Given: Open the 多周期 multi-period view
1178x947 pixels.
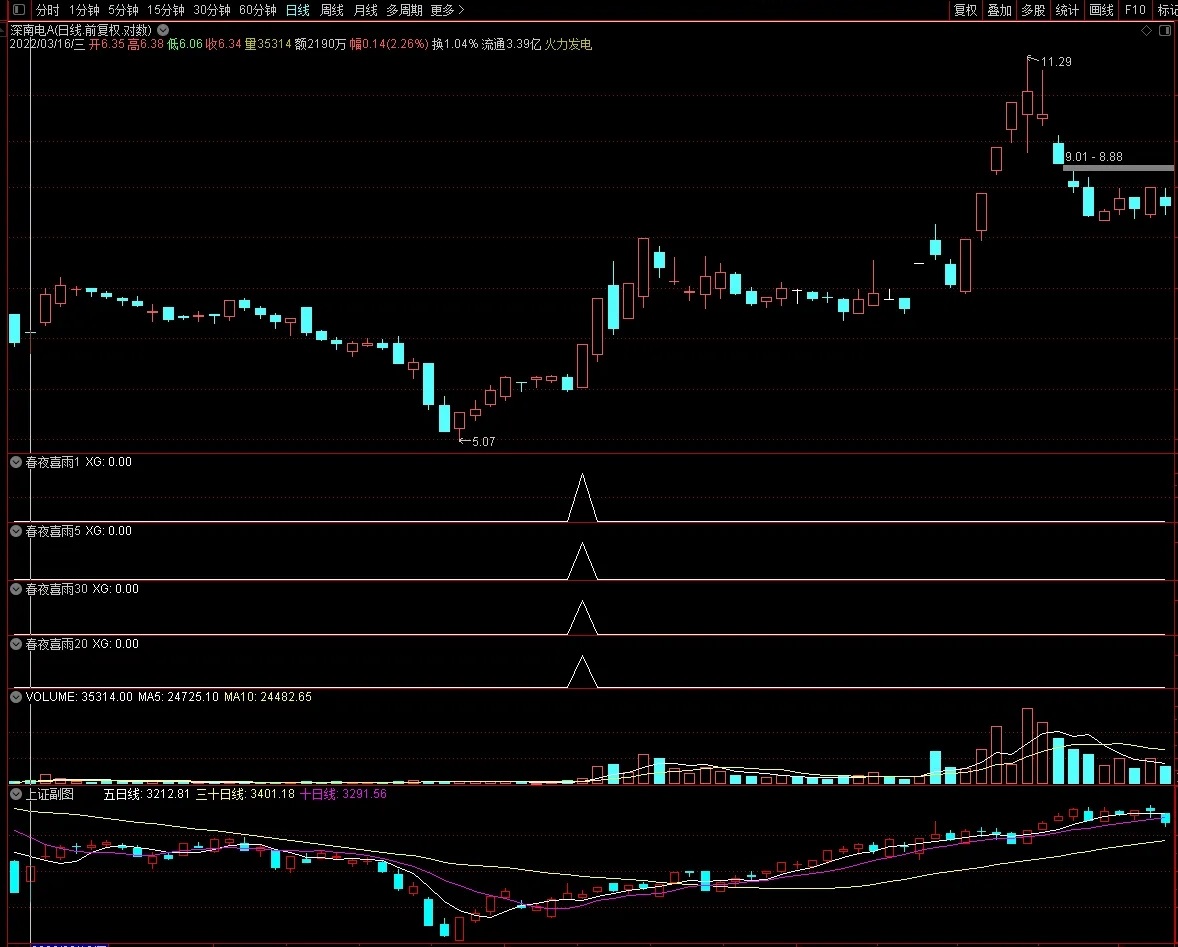Looking at the screenshot, I should coord(404,10).
